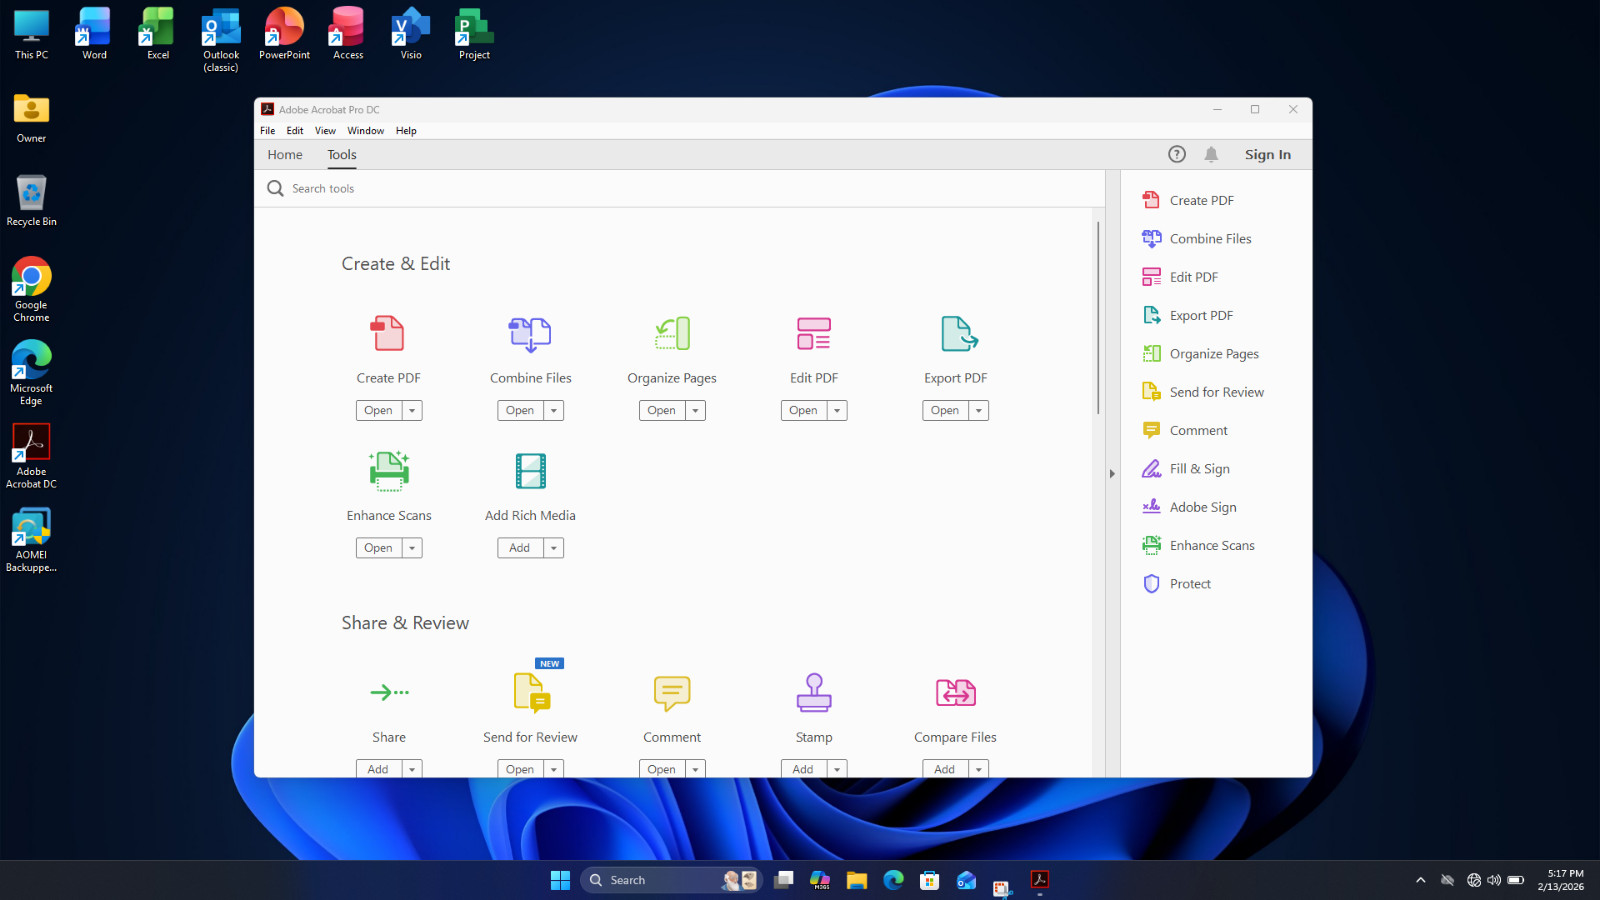Viewport: 1600px width, 900px height.
Task: Click Add button under Add Rich Media
Action: tap(521, 548)
